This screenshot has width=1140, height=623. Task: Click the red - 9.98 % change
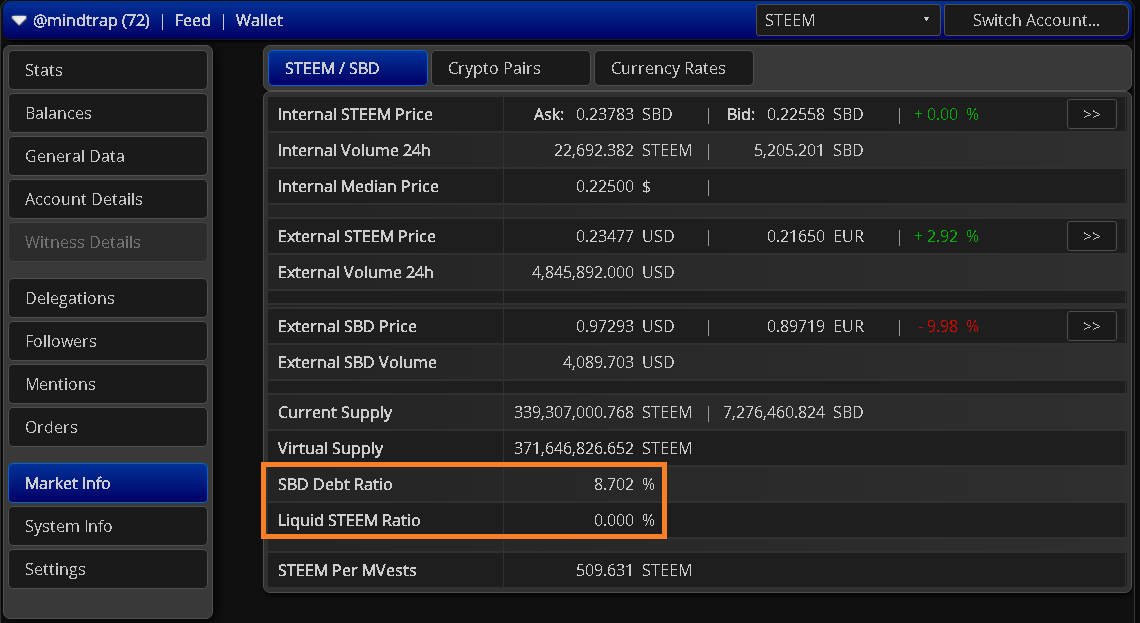click(948, 326)
